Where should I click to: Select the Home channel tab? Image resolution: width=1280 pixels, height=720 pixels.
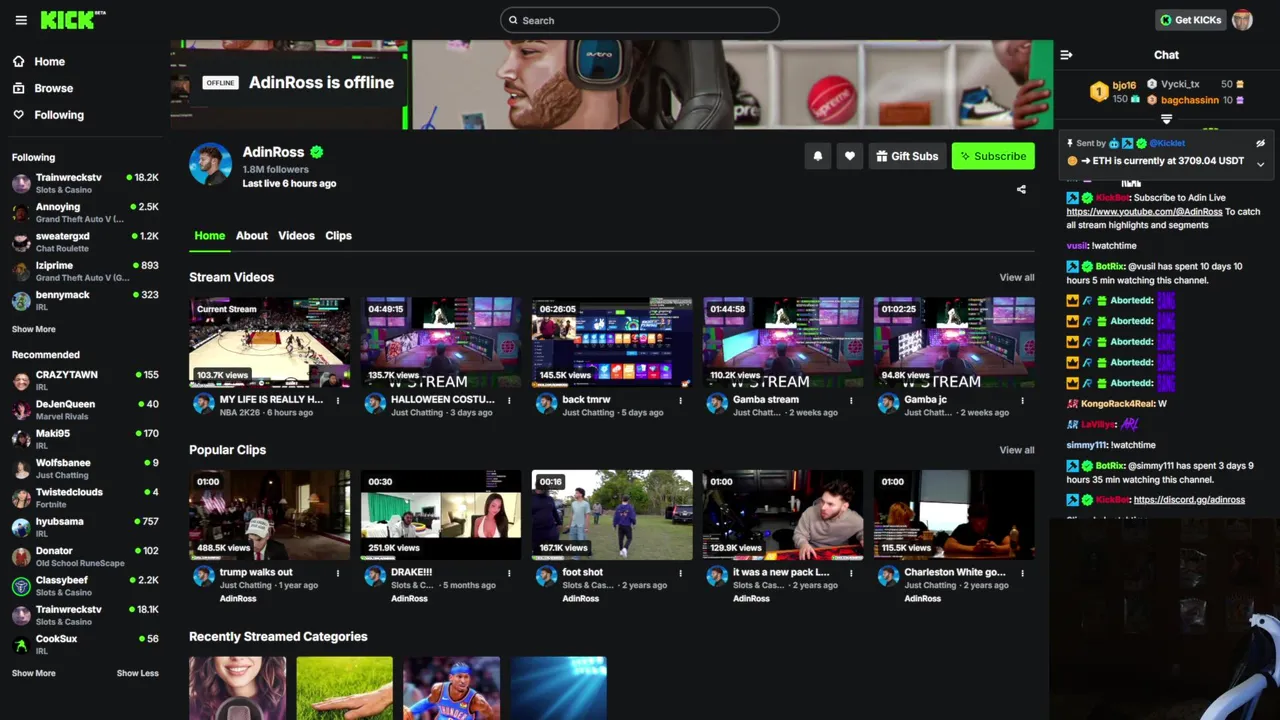tap(210, 236)
